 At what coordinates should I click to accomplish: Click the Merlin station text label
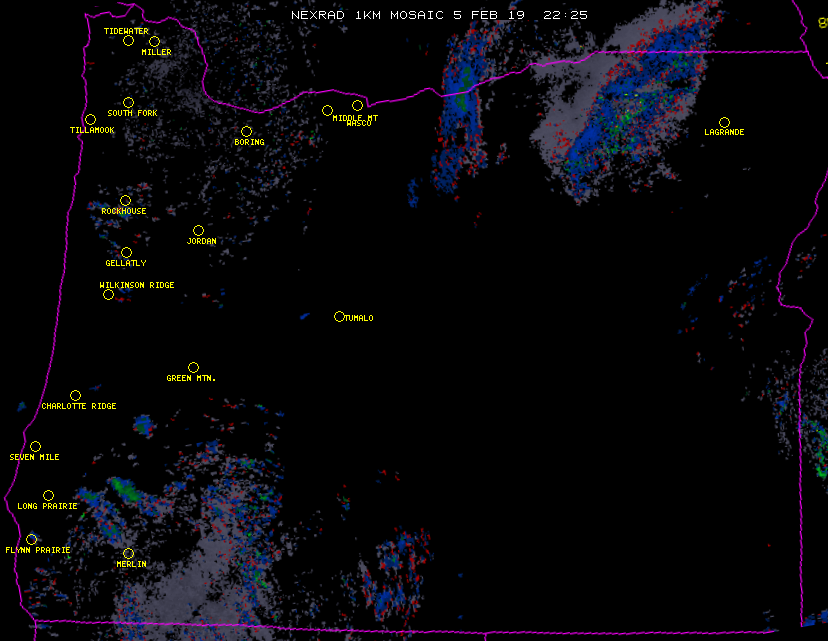[x=131, y=565]
